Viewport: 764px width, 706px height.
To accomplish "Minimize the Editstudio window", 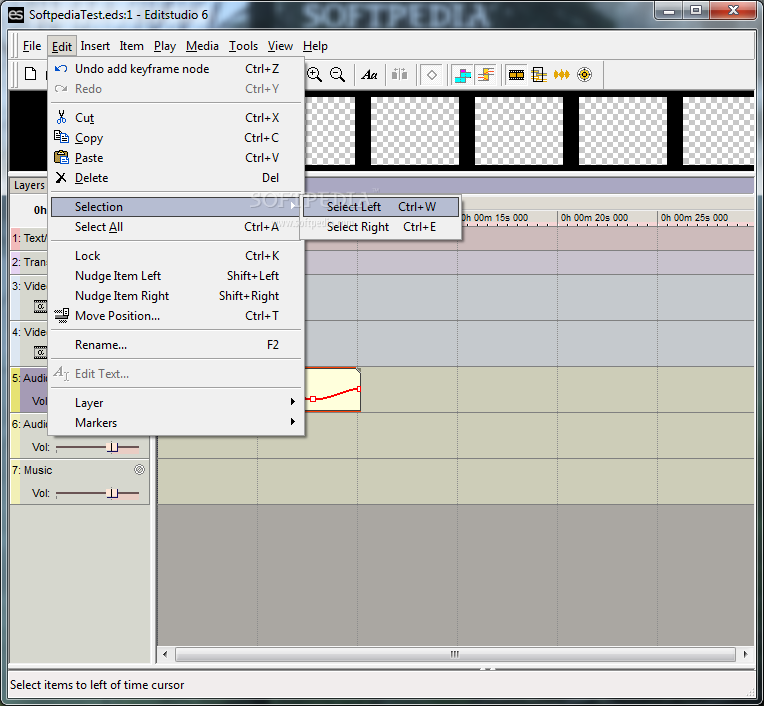I will point(669,11).
